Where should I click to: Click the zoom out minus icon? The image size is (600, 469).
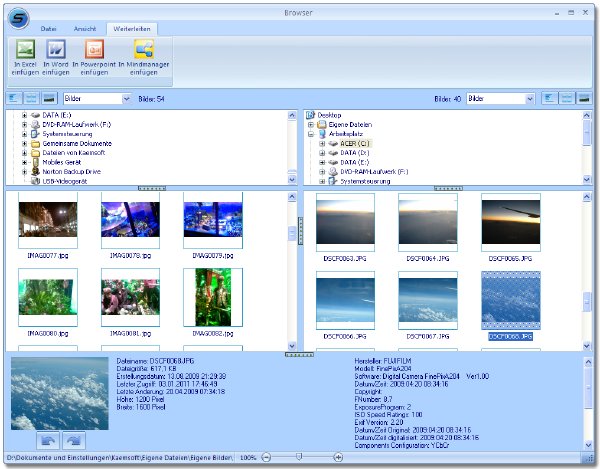tap(266, 457)
